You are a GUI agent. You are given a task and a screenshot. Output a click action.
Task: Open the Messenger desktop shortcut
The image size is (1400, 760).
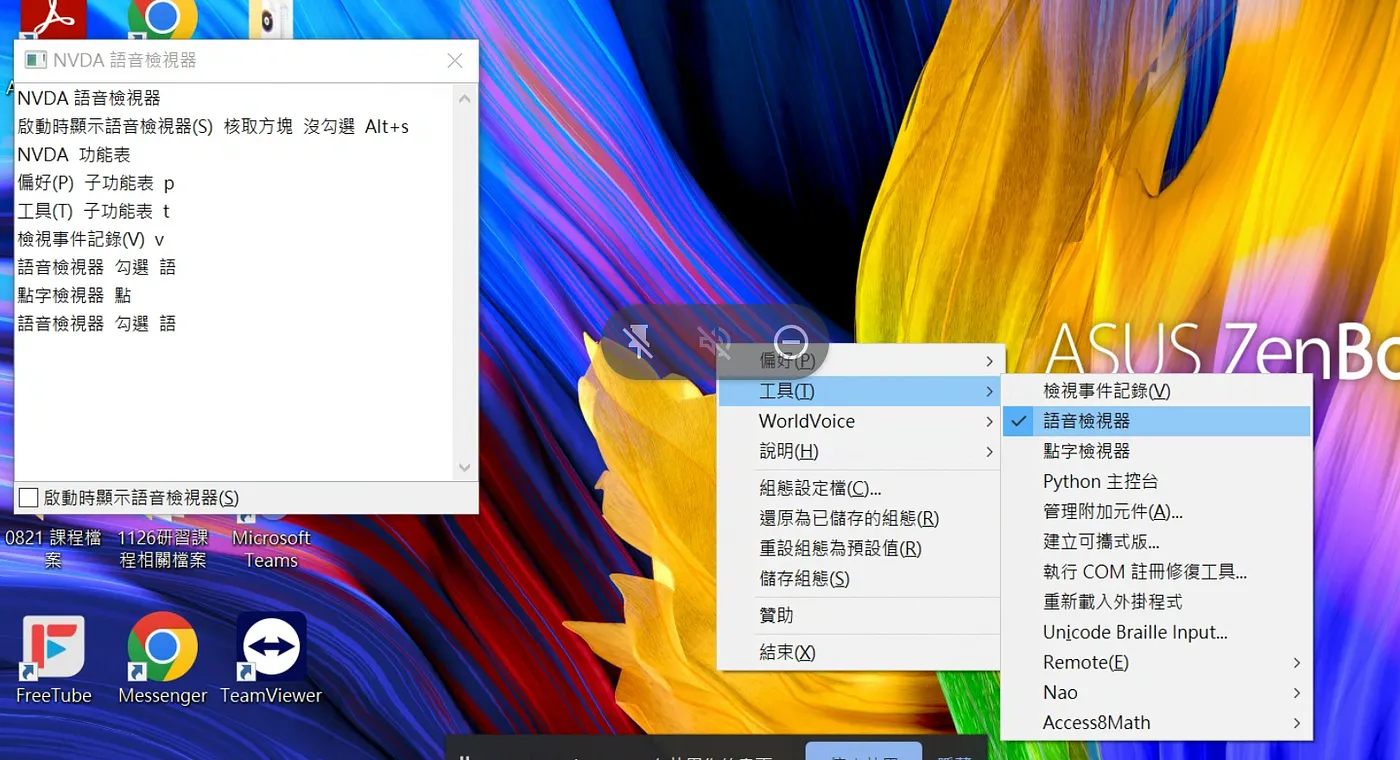pyautogui.click(x=162, y=660)
